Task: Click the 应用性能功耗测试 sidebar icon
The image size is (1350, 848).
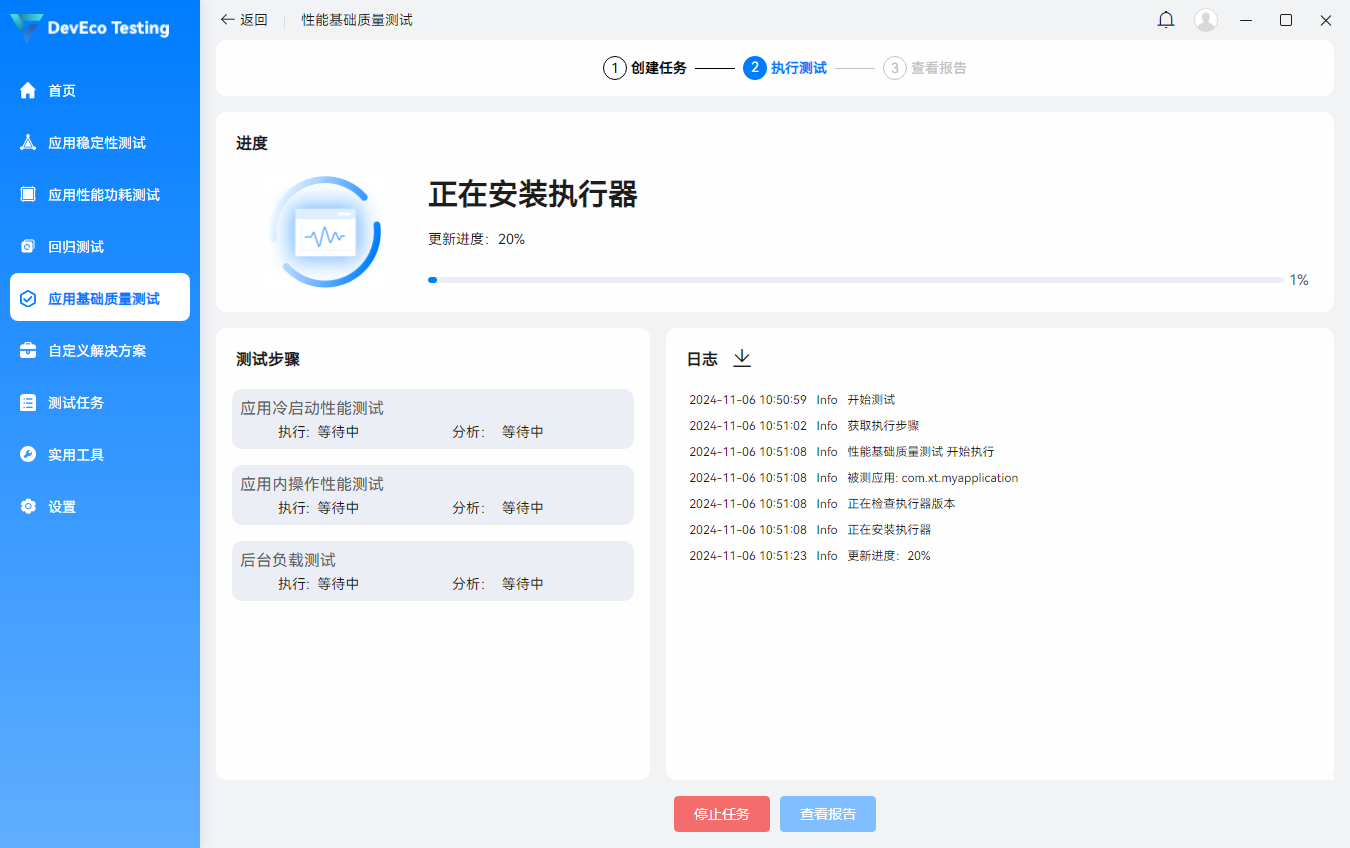Action: [28, 195]
